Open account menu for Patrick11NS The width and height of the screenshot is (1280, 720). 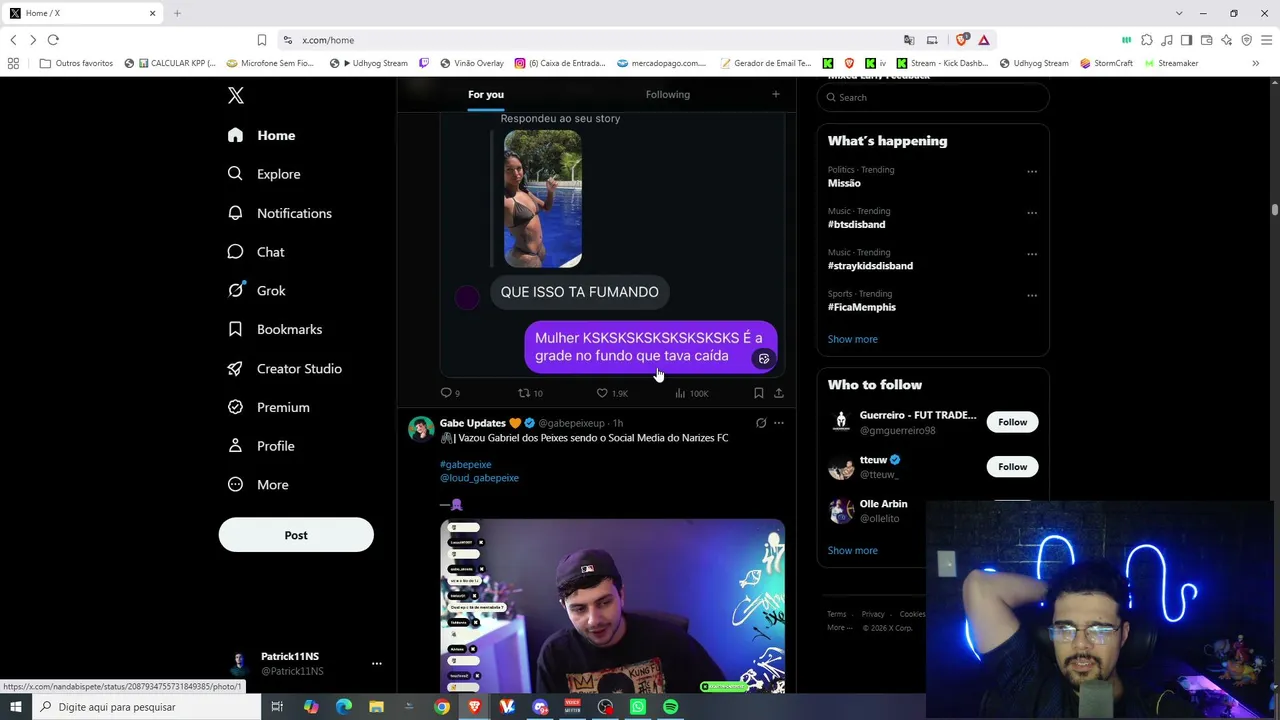(376, 663)
